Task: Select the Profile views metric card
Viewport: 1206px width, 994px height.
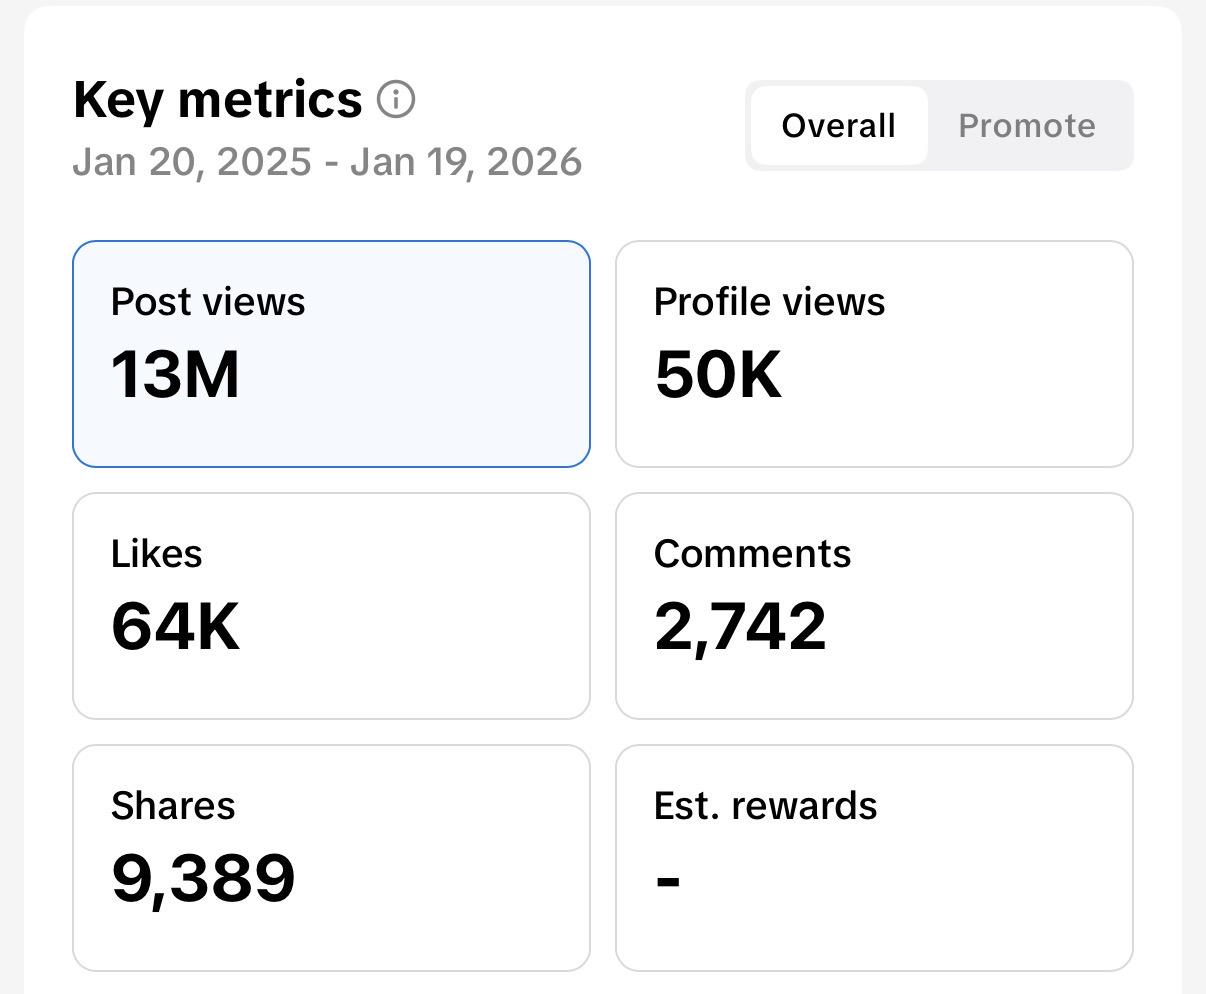Action: pyautogui.click(x=874, y=353)
